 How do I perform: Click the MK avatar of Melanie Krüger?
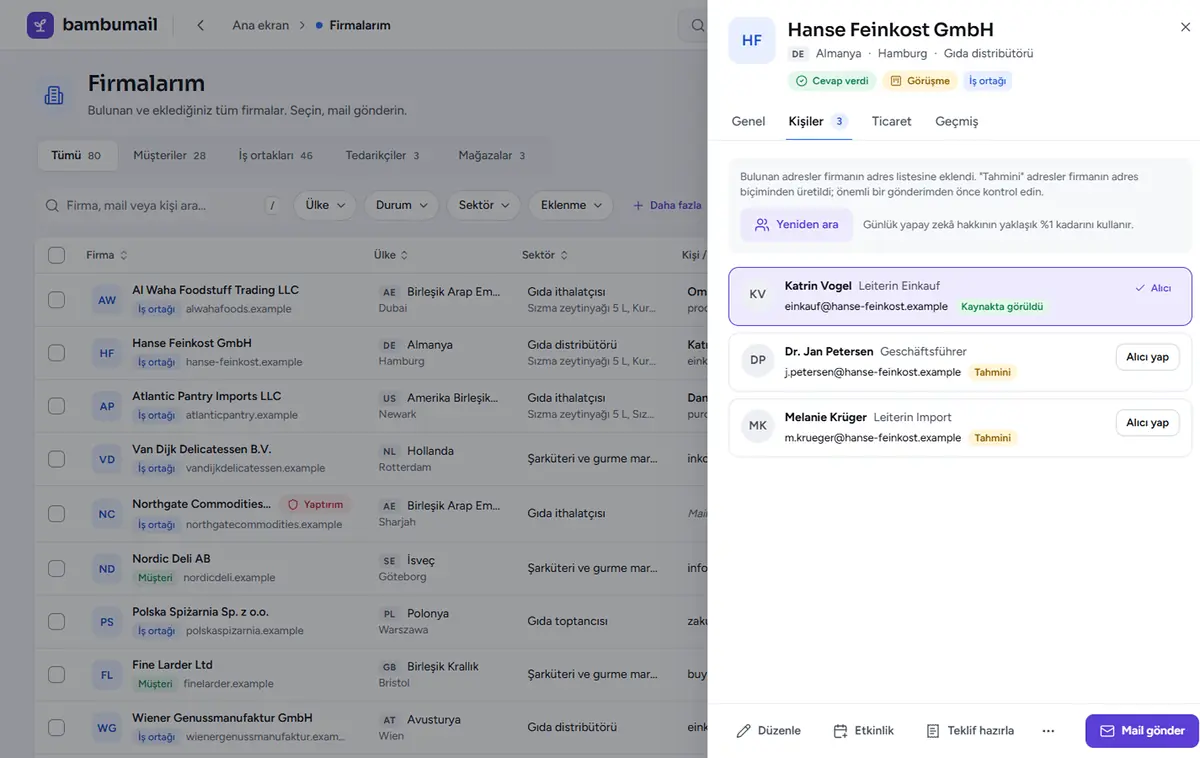(758, 426)
